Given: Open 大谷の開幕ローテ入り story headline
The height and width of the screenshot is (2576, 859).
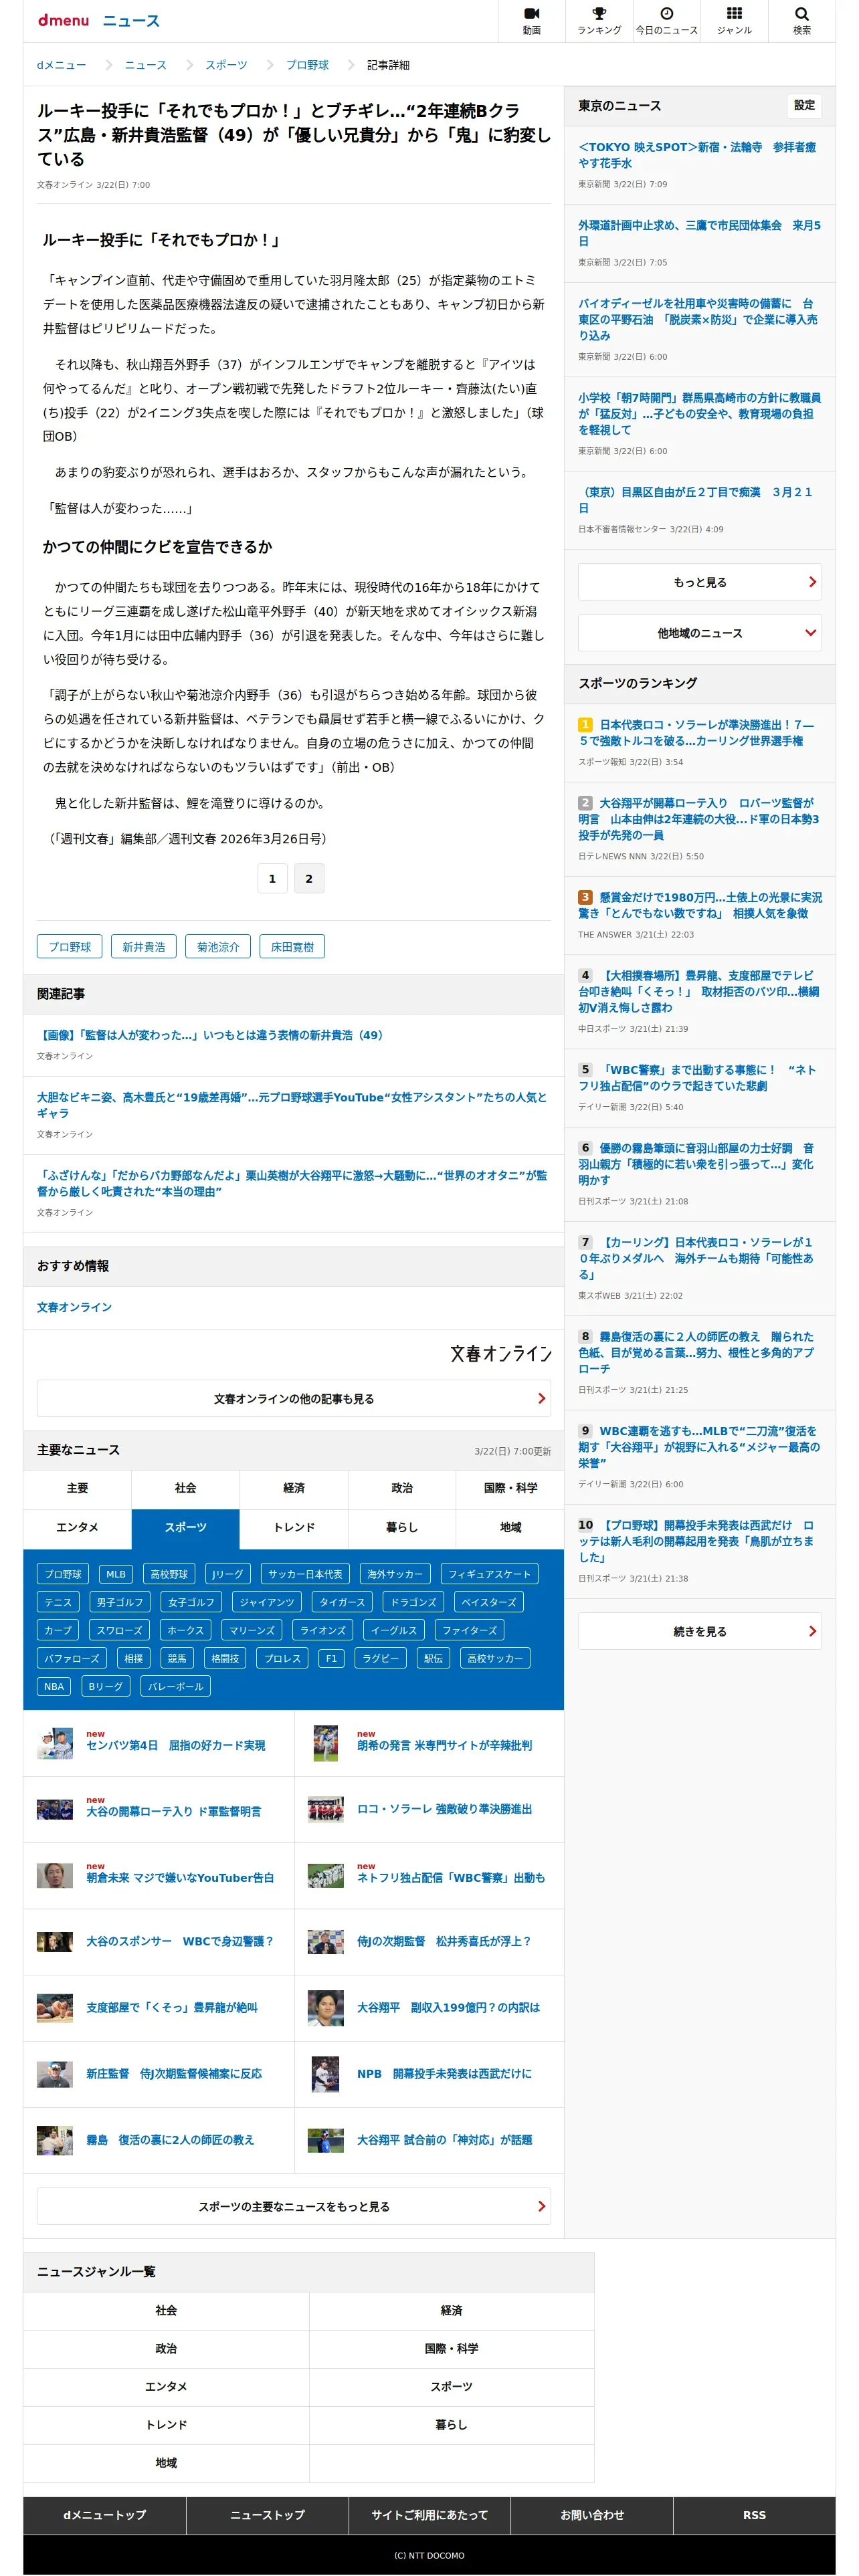Looking at the screenshot, I should click(x=173, y=1811).
